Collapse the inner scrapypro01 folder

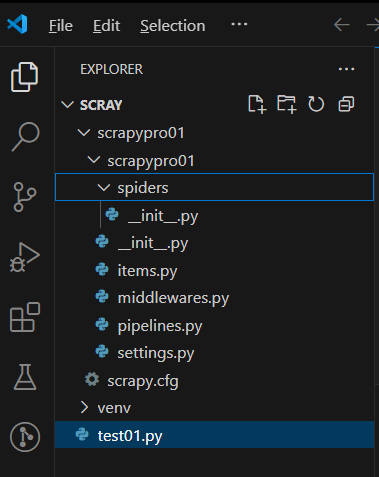click(x=94, y=160)
